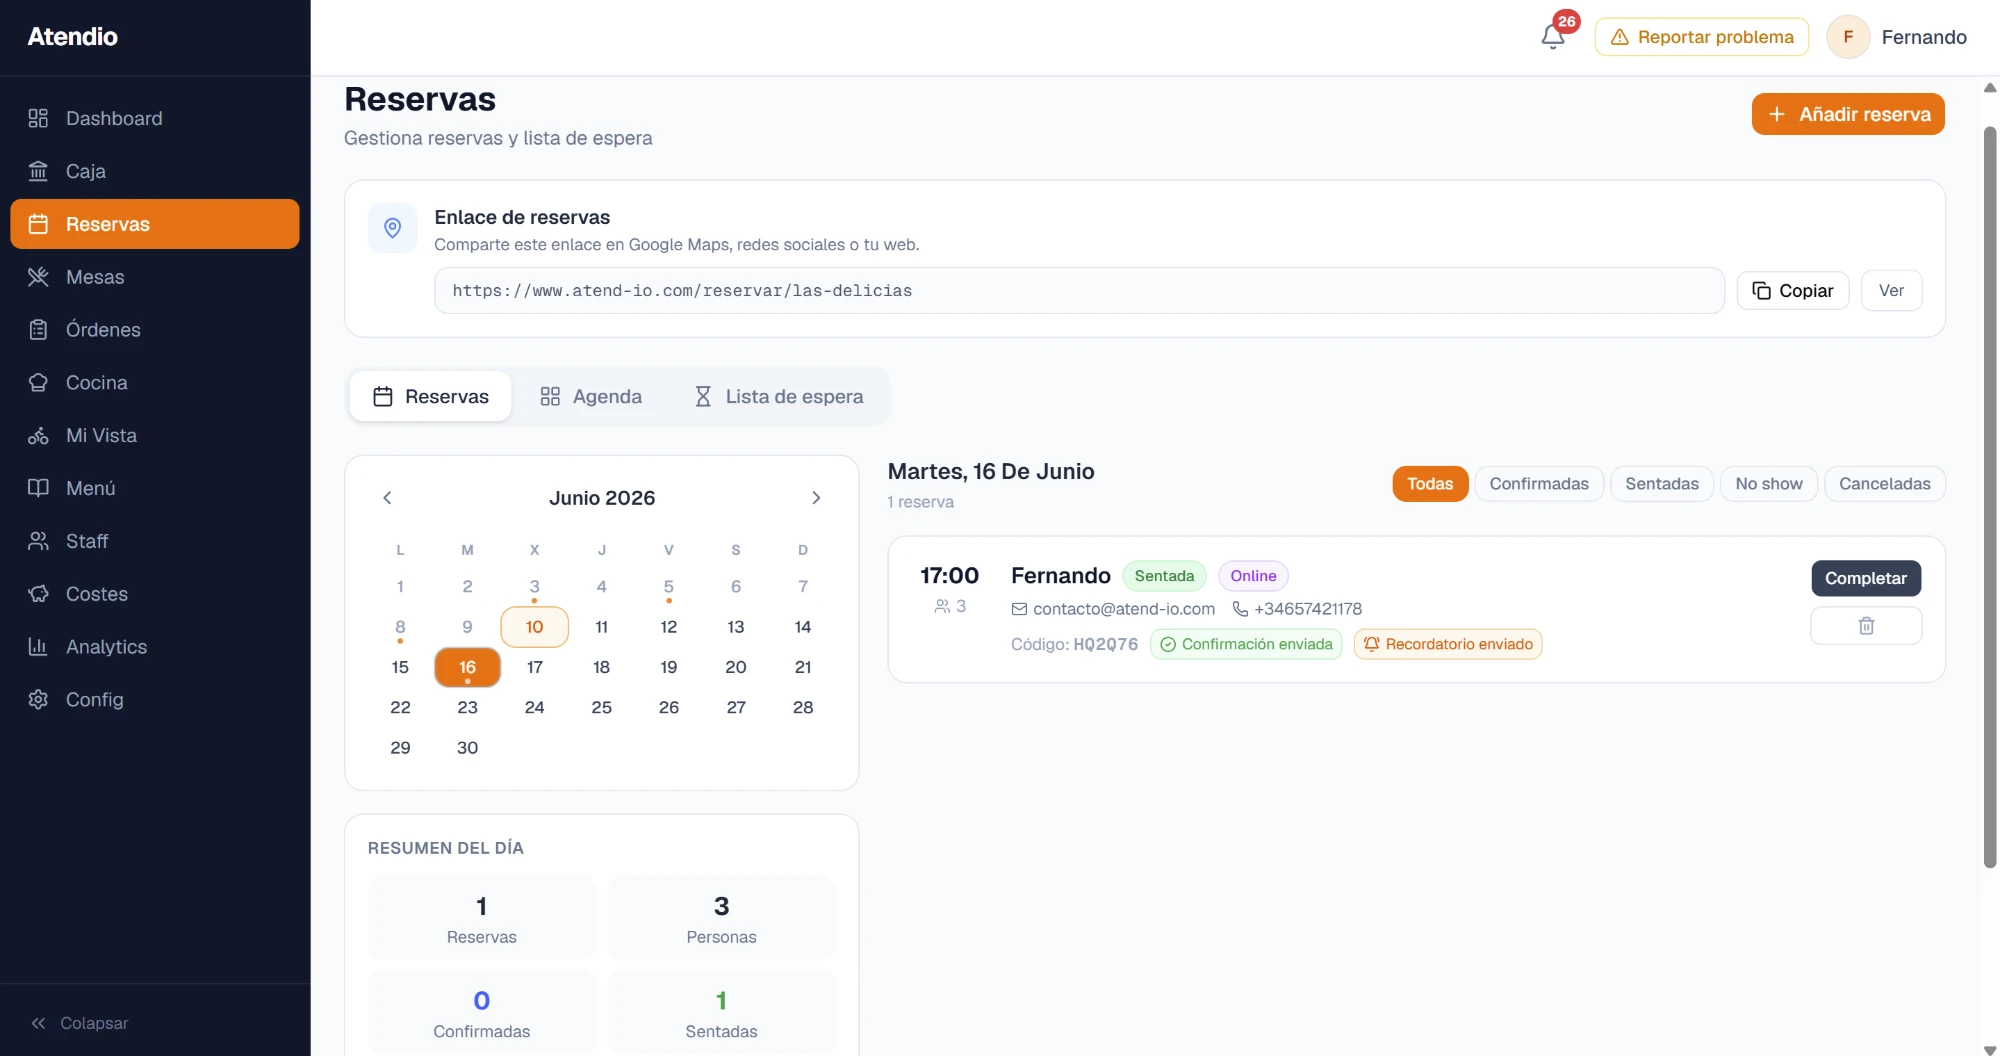Select June 28 in calendar
Viewport: 2000px width, 1056px height.
(803, 707)
